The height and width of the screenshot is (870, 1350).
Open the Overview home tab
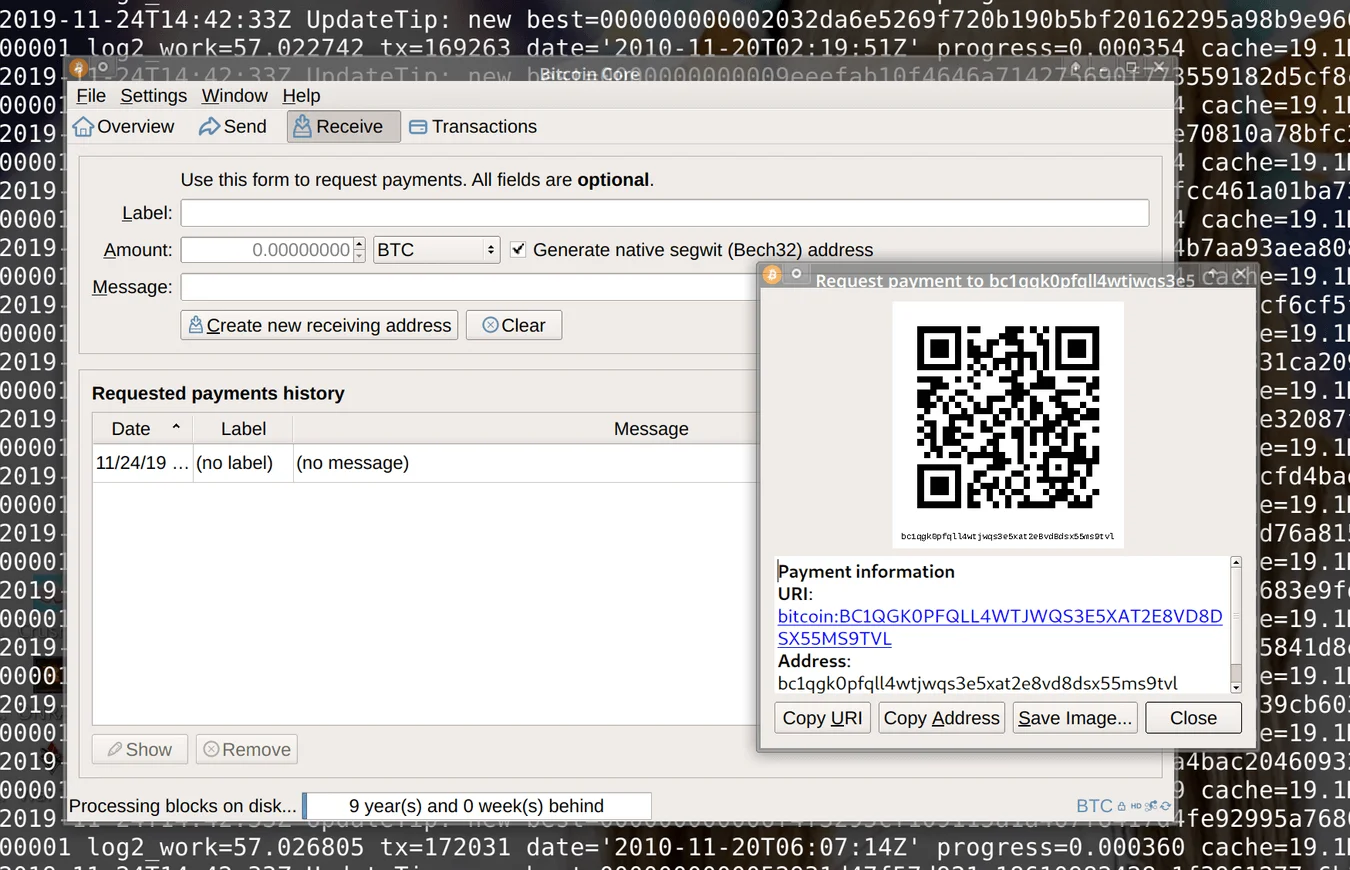123,127
